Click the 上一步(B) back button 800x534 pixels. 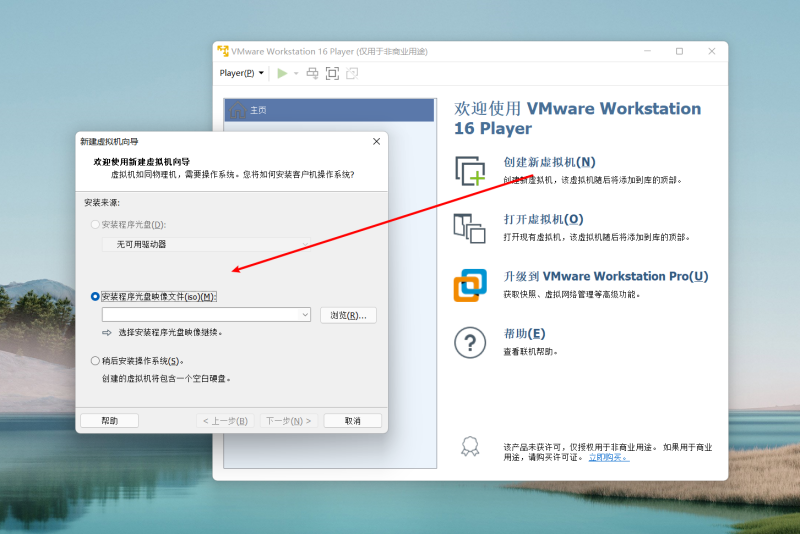point(225,421)
